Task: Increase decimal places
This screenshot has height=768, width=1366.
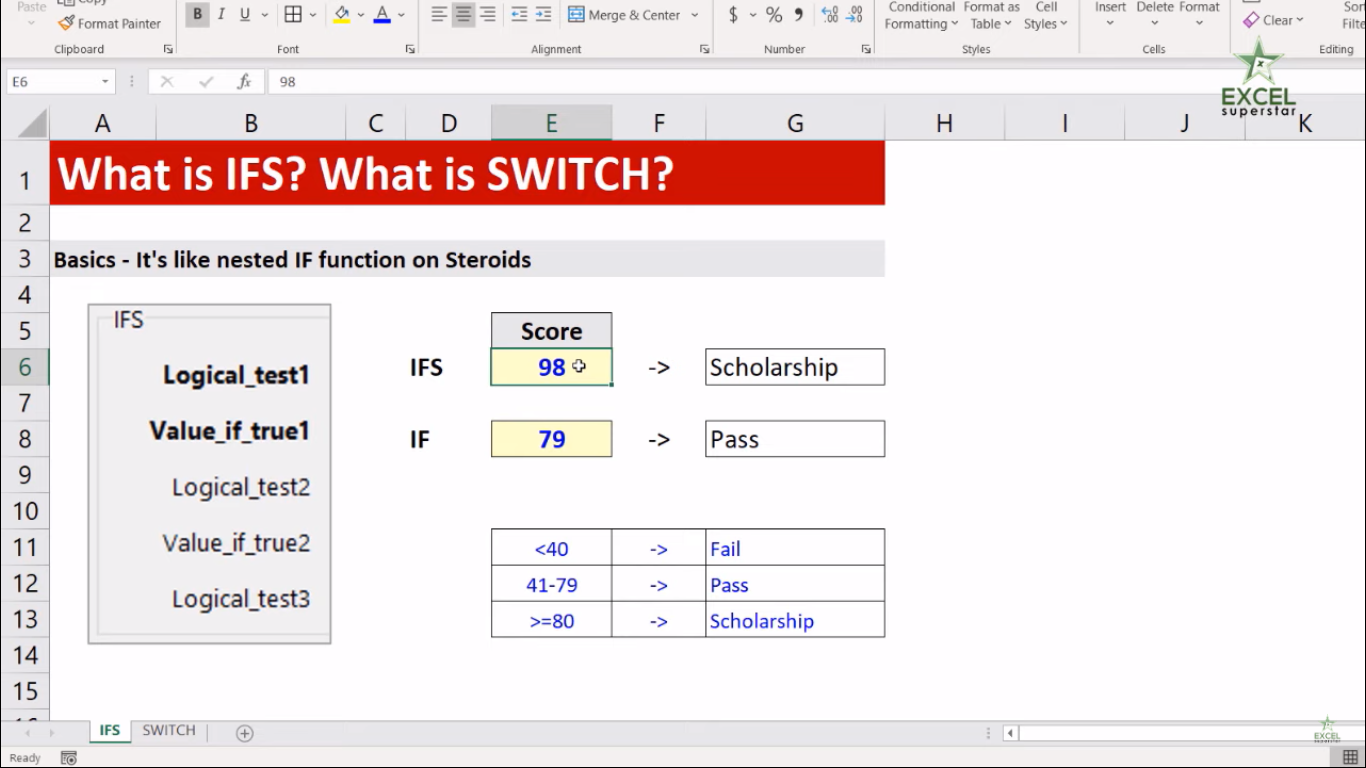Action: [x=830, y=15]
